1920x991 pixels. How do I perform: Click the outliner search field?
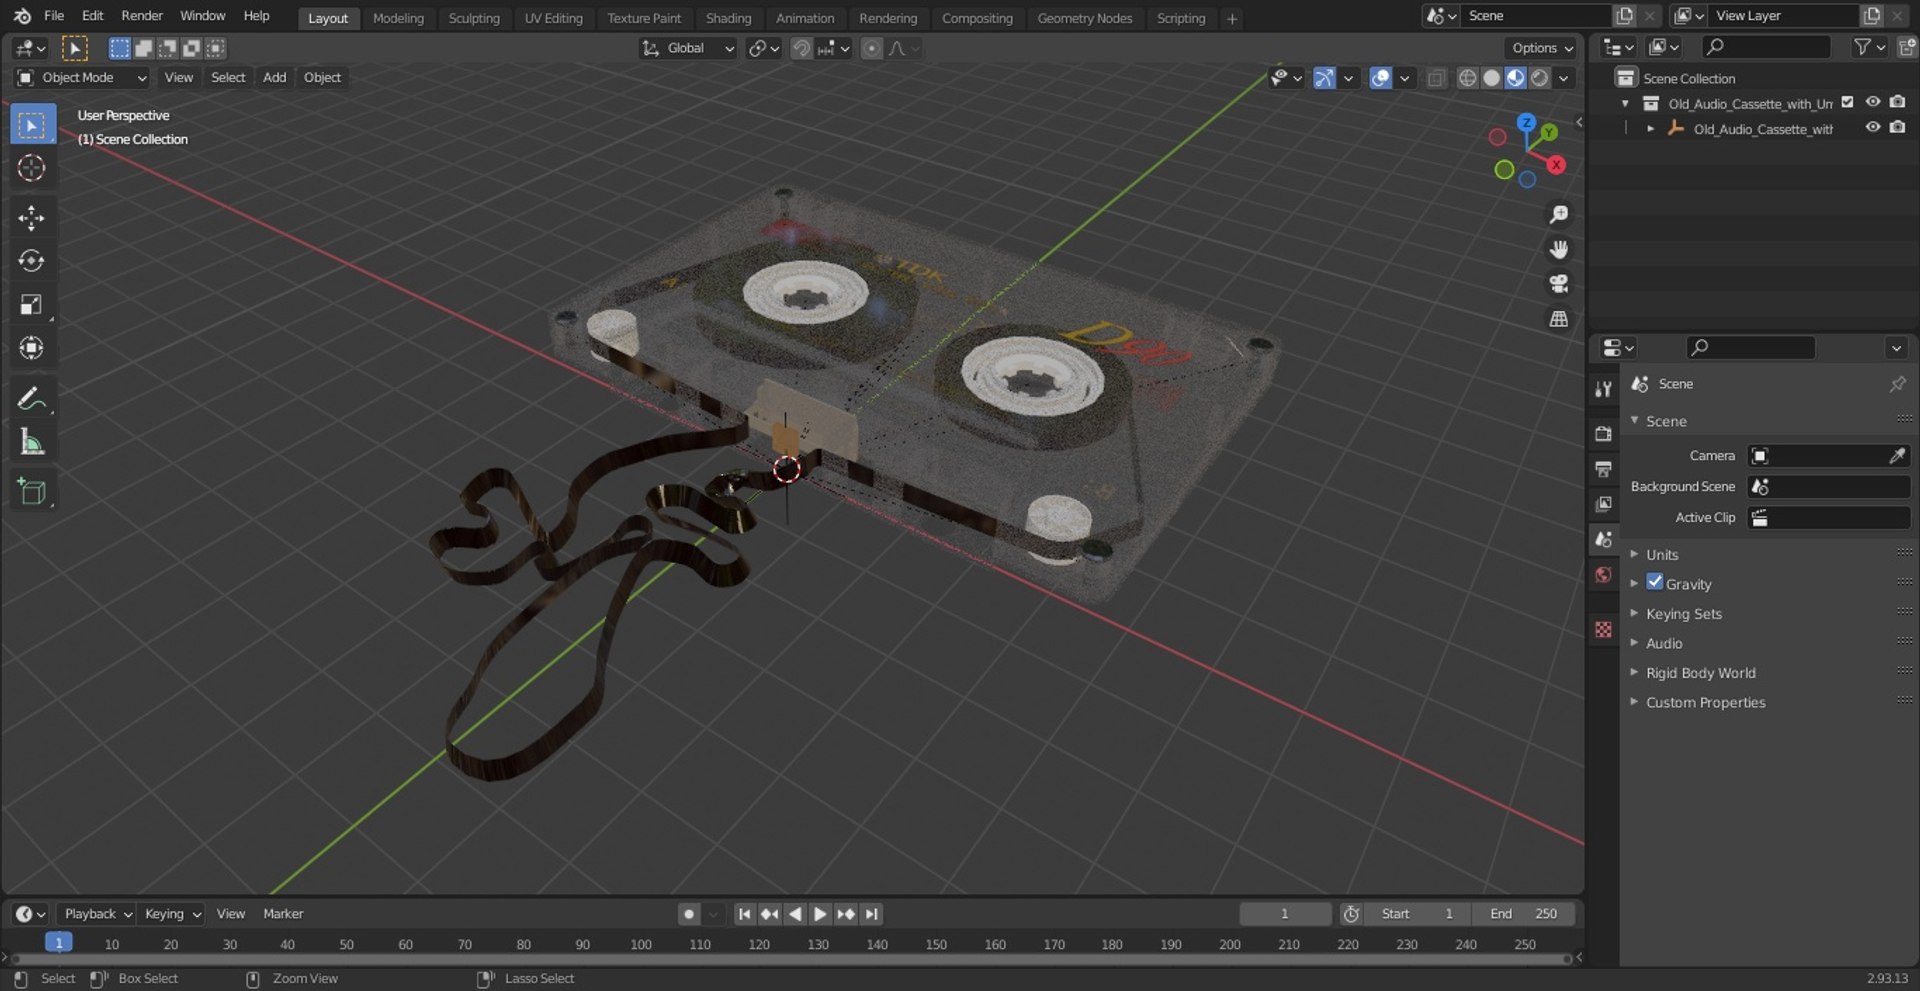[x=1766, y=47]
